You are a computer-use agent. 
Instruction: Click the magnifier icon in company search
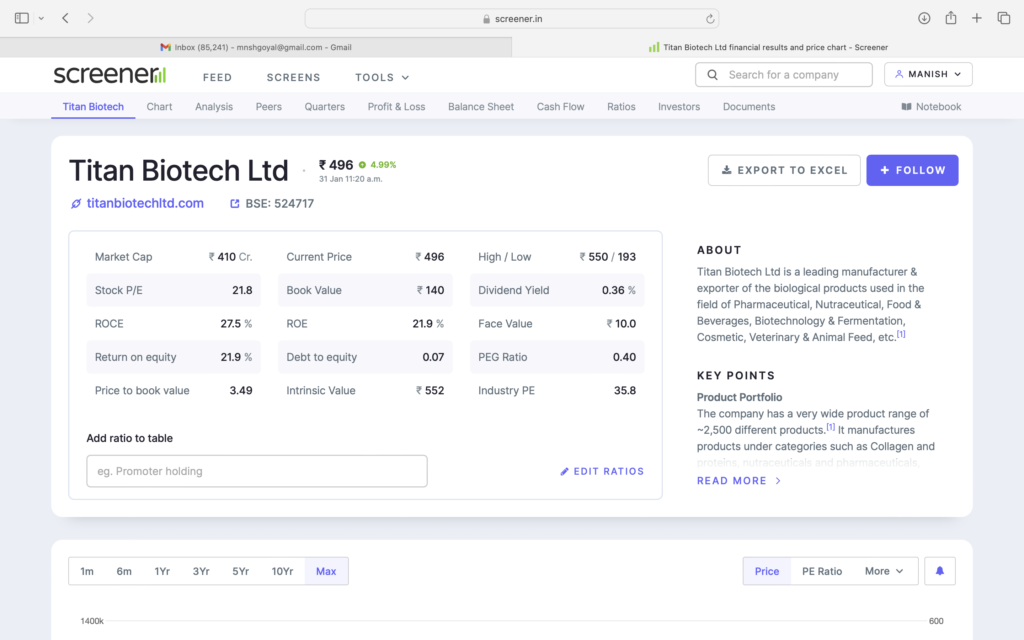(x=712, y=75)
